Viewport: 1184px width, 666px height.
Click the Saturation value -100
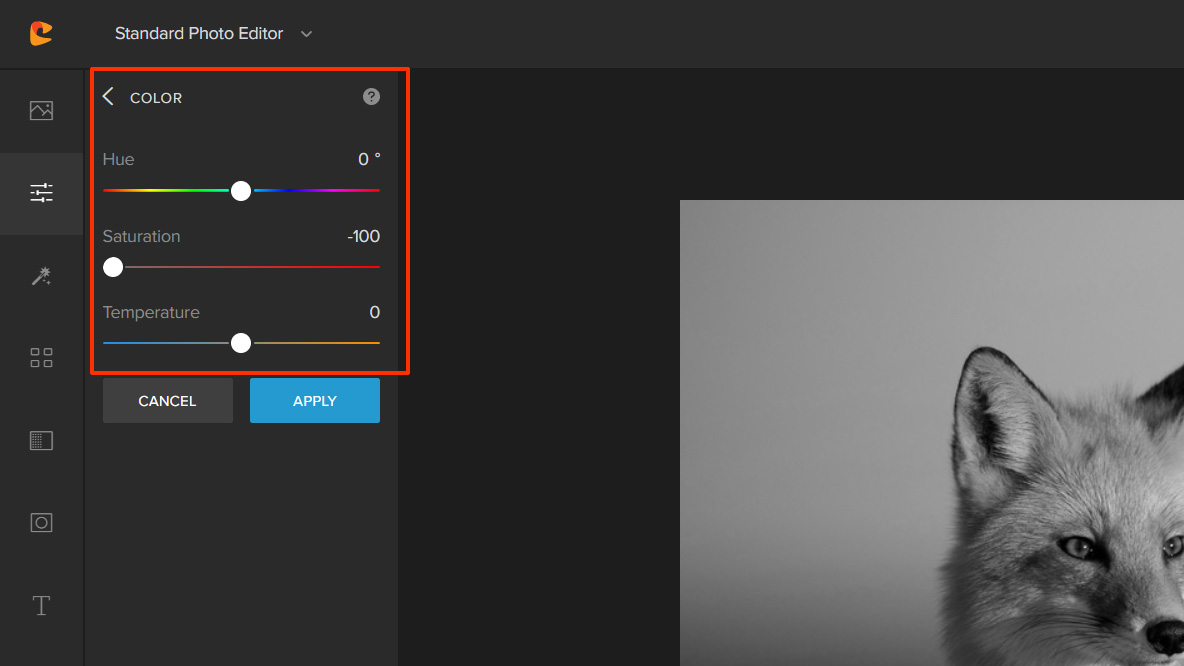(363, 236)
